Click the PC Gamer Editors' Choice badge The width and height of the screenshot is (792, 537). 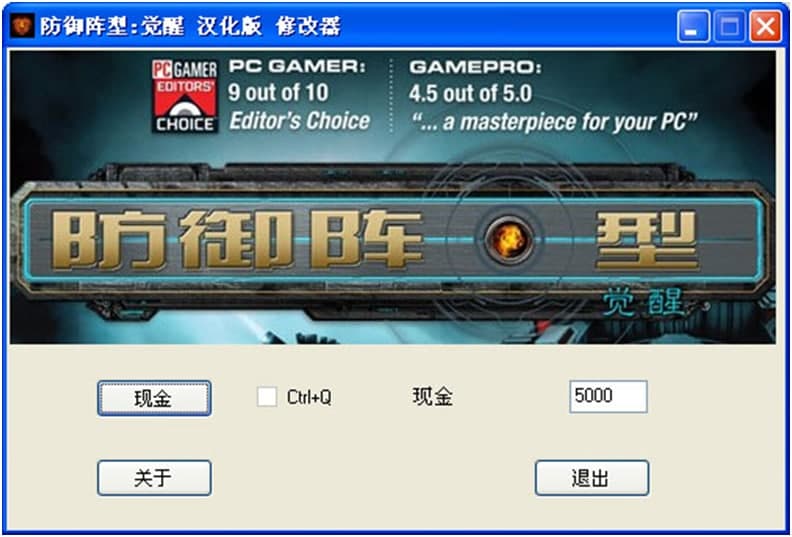(x=185, y=96)
